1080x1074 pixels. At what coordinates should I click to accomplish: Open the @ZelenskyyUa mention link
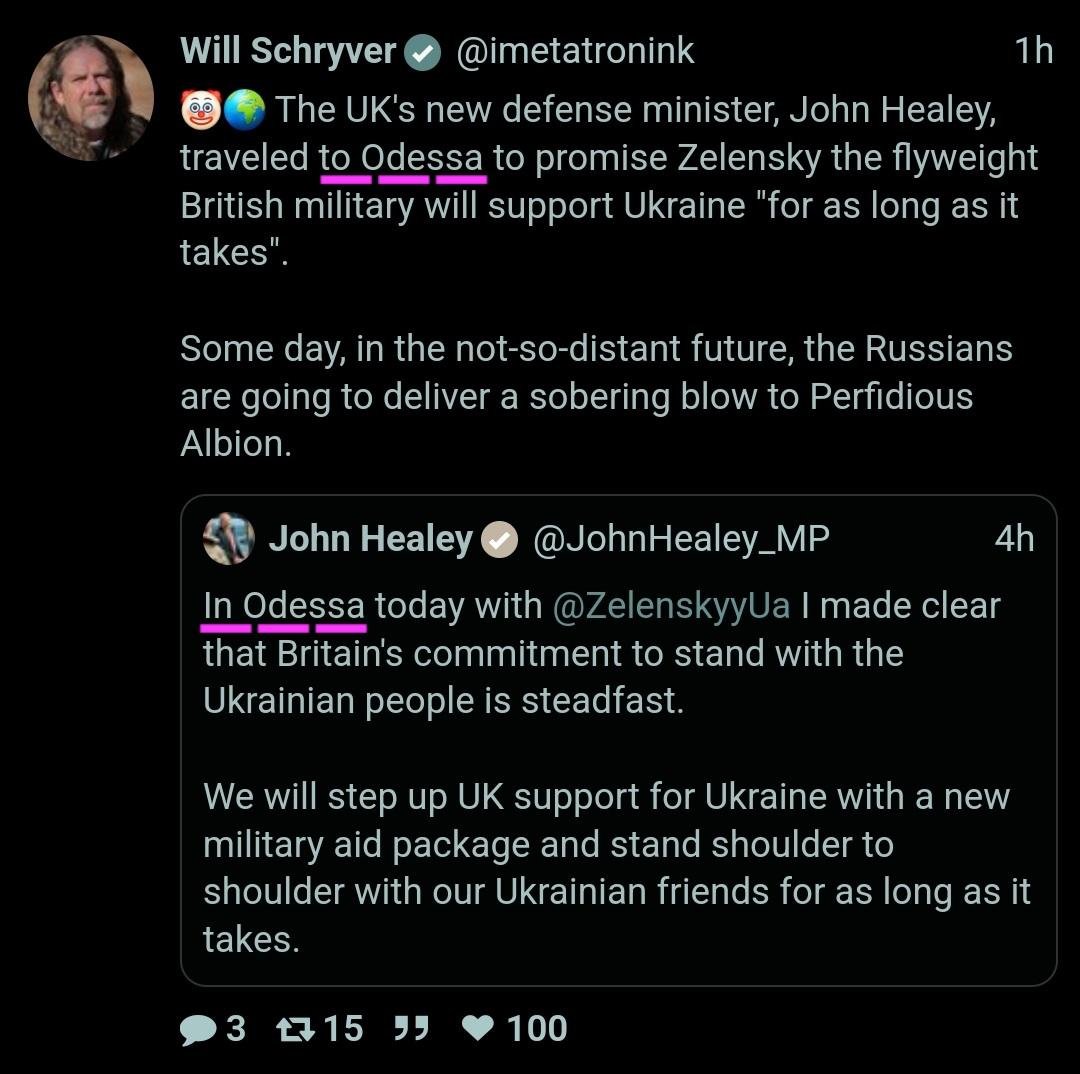coord(670,606)
